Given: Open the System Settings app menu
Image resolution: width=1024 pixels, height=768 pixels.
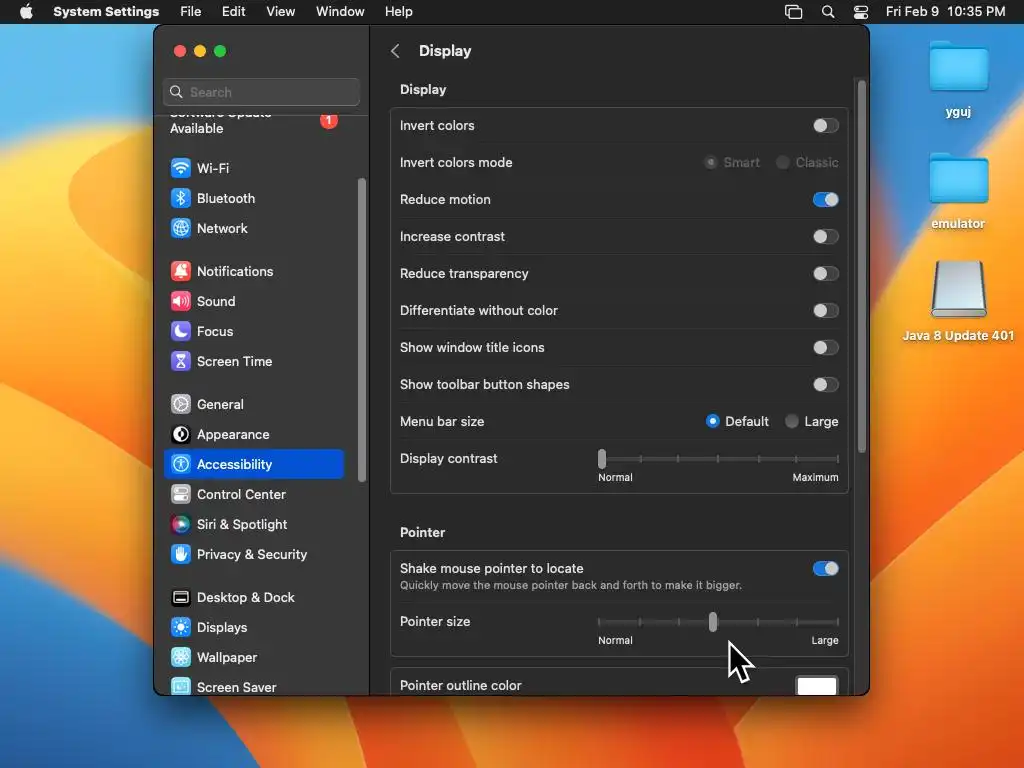Looking at the screenshot, I should click(x=106, y=12).
